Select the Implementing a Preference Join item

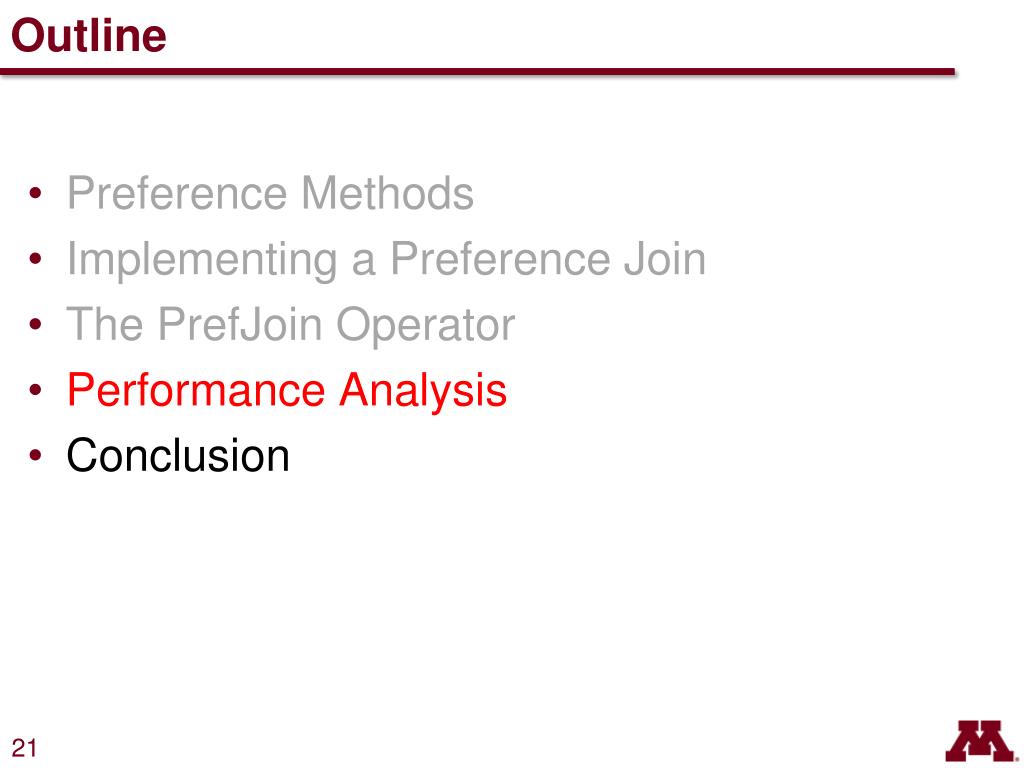pyautogui.click(x=387, y=260)
